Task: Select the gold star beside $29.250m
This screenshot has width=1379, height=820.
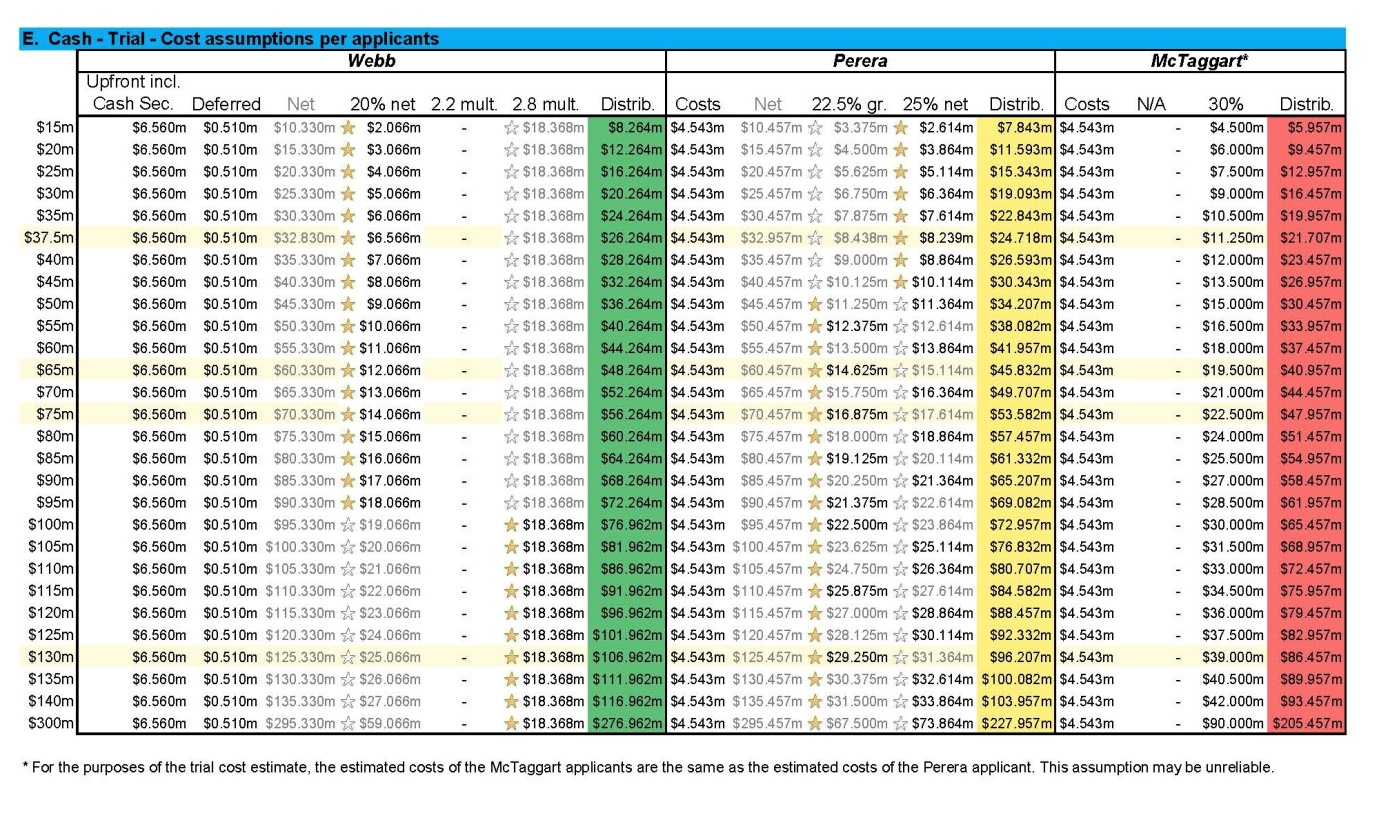Action: coord(814,657)
